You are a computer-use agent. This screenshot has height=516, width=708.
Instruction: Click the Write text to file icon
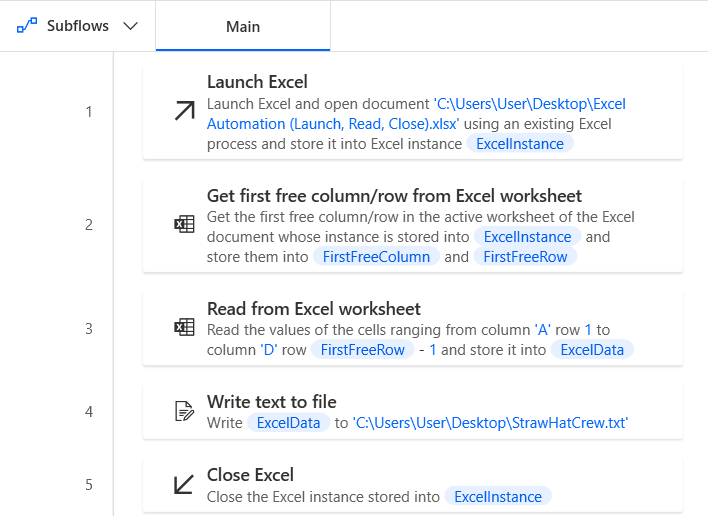point(184,411)
